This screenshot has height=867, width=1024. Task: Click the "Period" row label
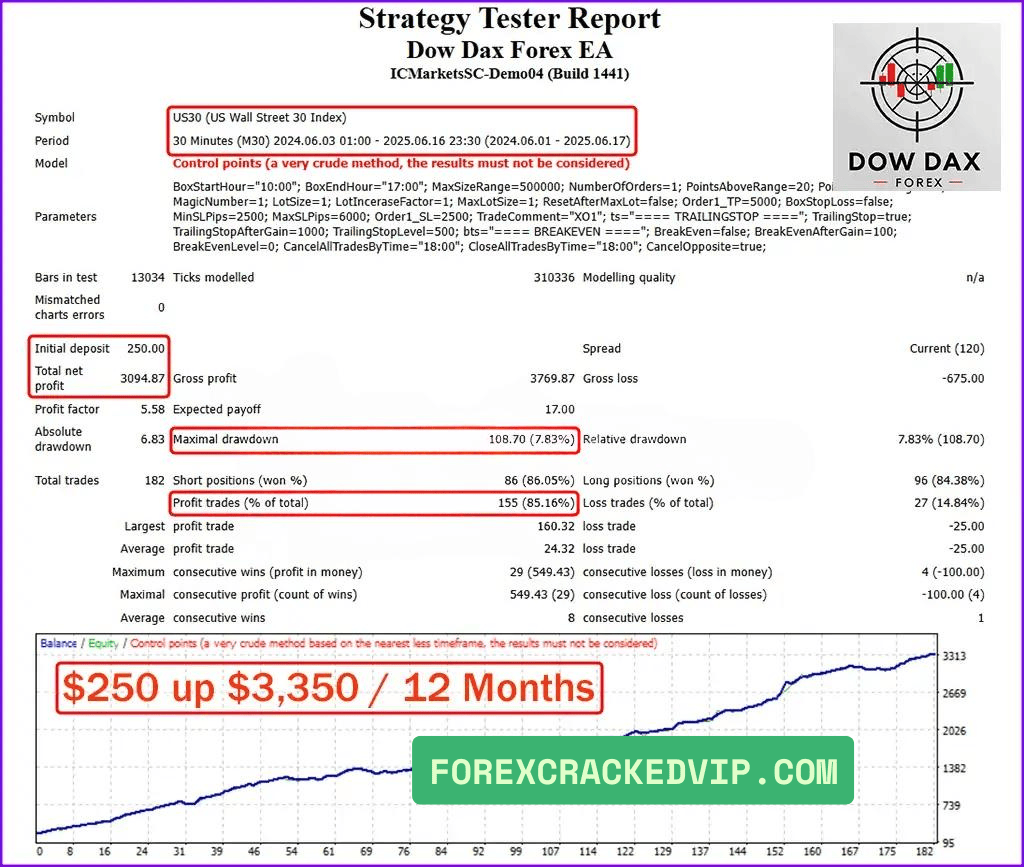click(x=52, y=140)
